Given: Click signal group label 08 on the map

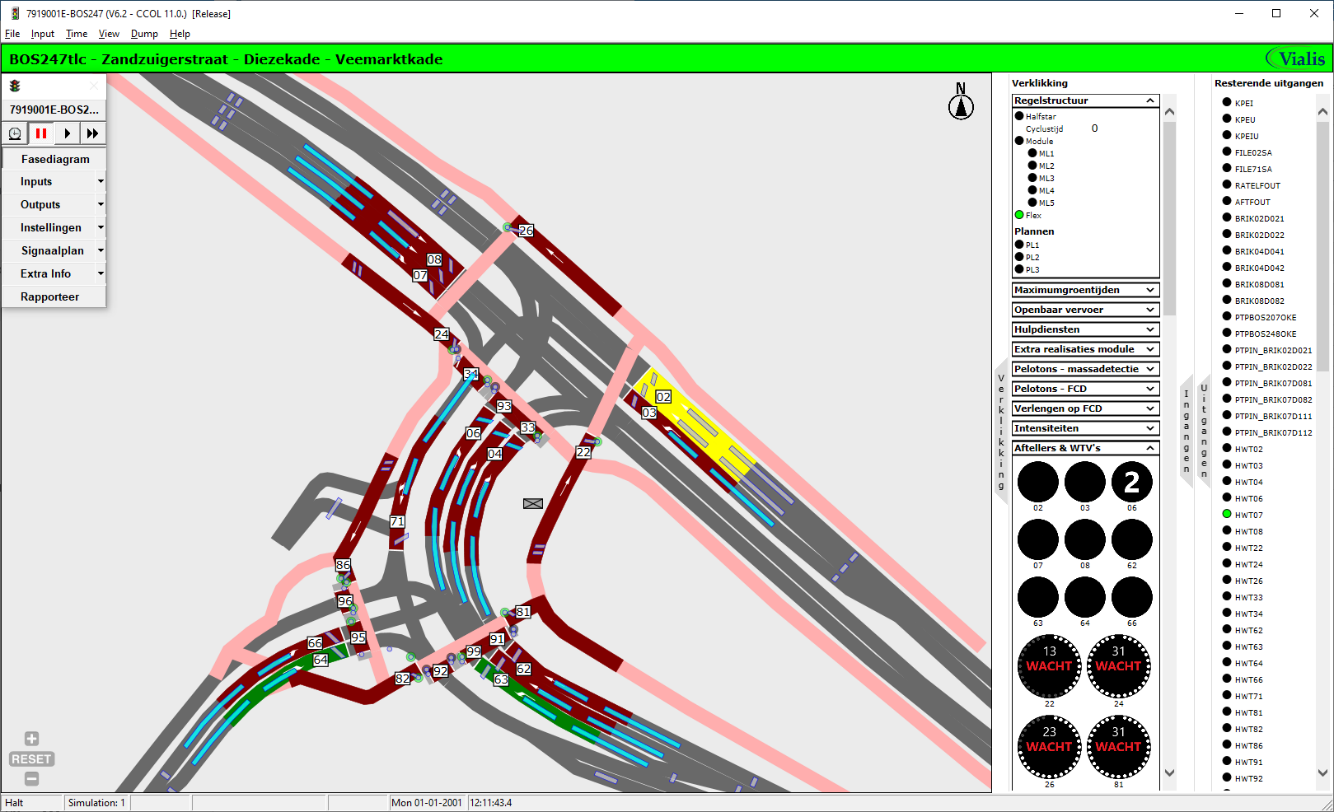Looking at the screenshot, I should [x=434, y=260].
